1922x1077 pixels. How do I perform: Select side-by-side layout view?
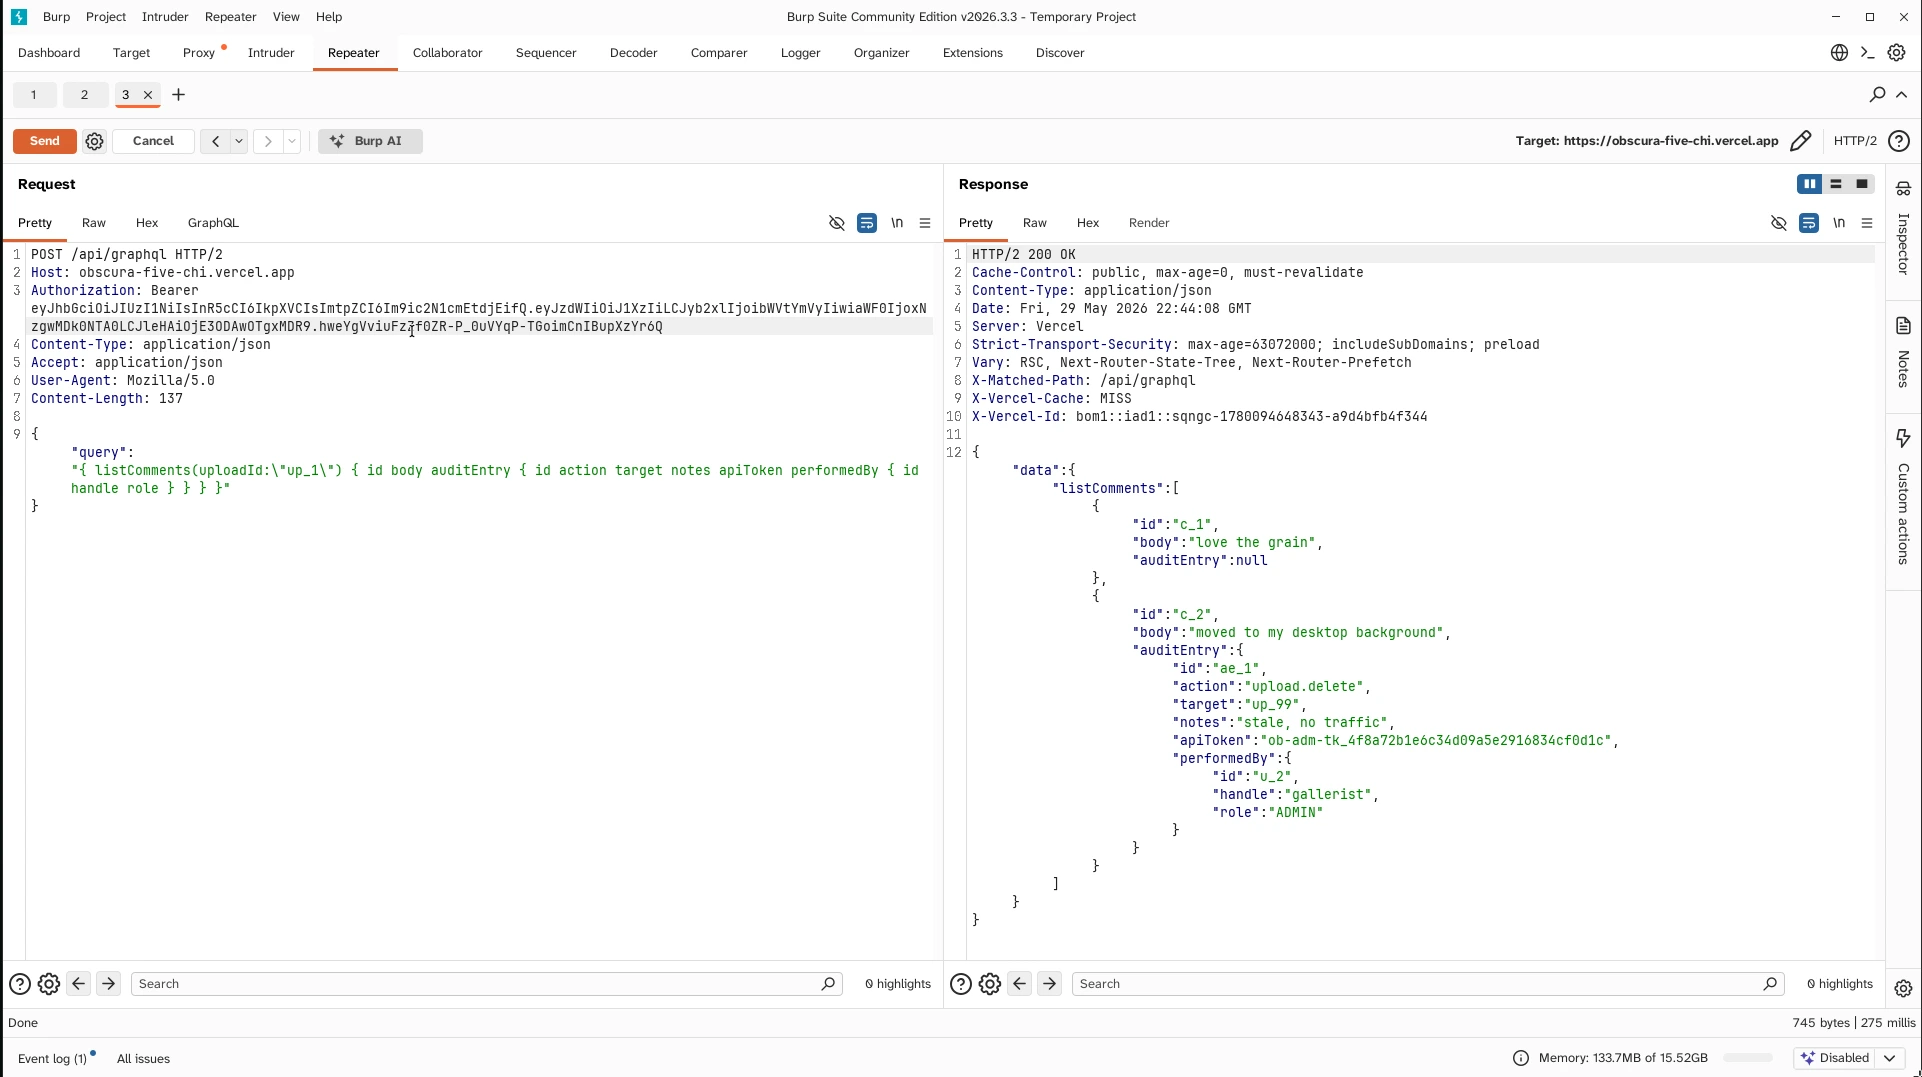tap(1809, 184)
